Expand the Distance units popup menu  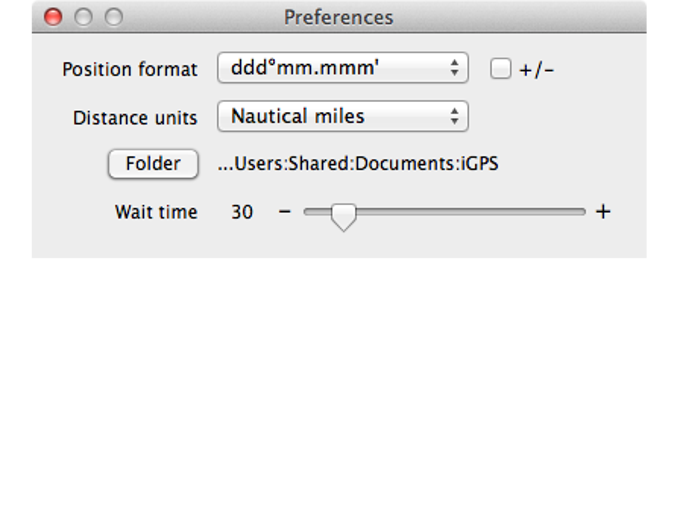point(342,116)
